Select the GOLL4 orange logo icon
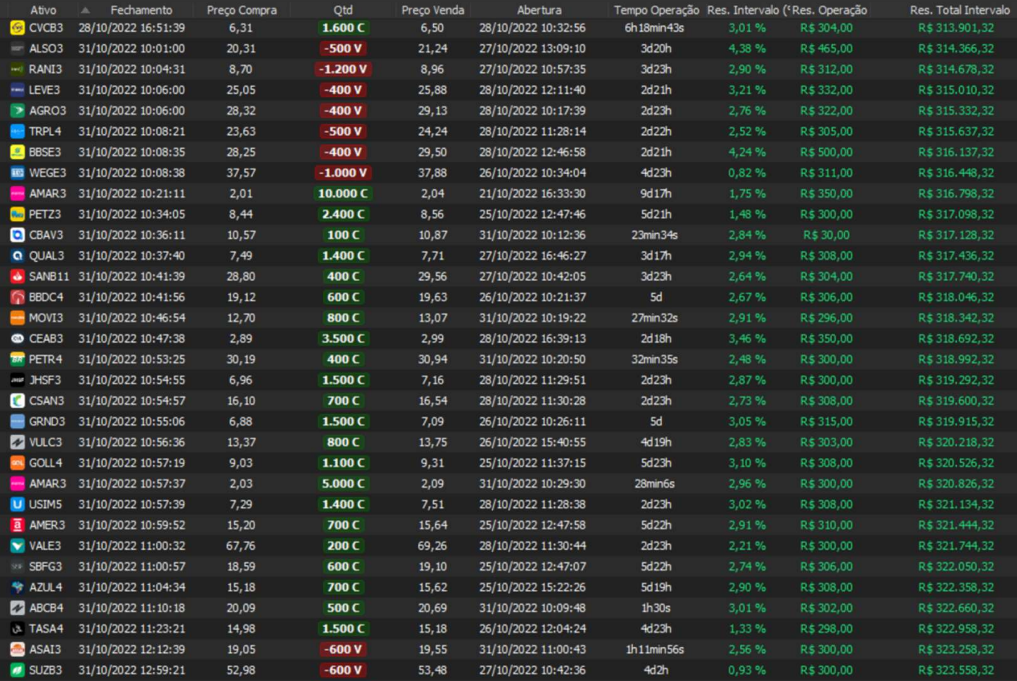 [17, 463]
